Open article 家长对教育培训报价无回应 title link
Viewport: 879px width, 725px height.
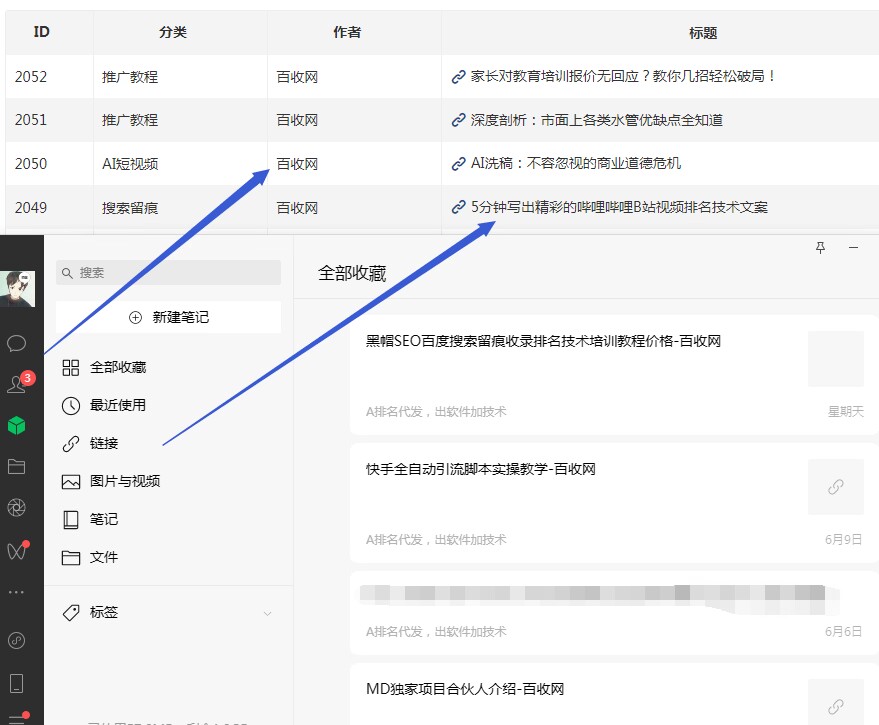coord(622,76)
